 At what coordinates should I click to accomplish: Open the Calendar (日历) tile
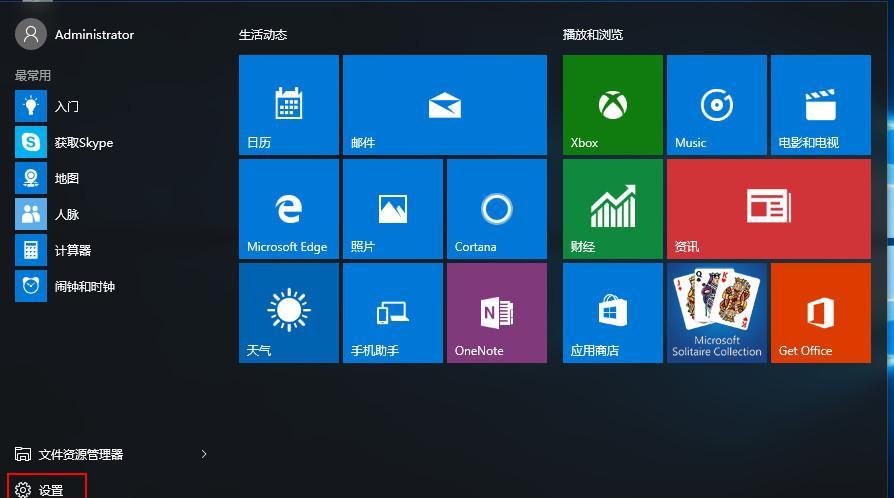click(288, 105)
